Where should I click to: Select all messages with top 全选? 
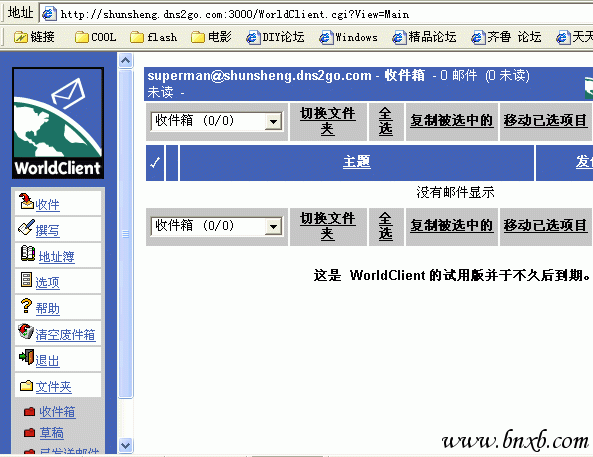(386, 121)
